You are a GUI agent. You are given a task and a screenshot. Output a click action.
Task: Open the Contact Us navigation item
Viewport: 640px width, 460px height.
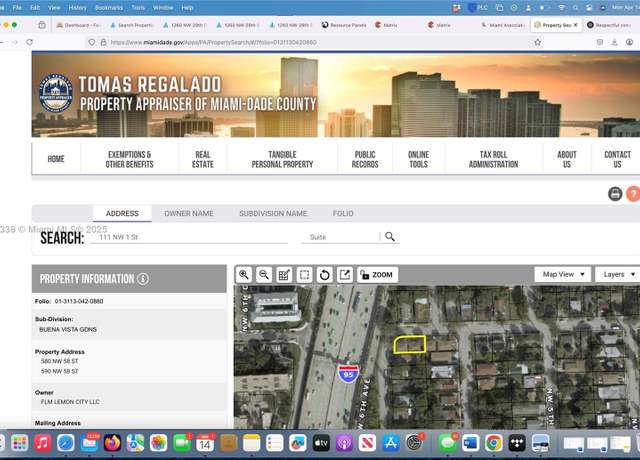(x=617, y=159)
